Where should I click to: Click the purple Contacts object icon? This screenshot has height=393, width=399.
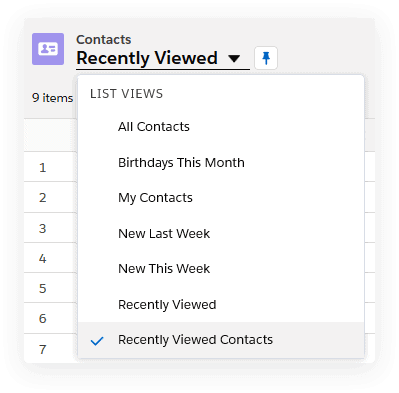[x=48, y=49]
